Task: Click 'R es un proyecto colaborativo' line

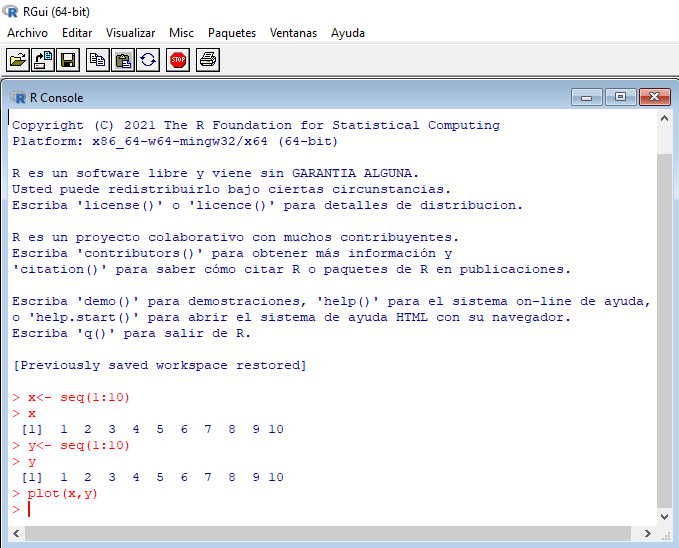Action: (235, 237)
